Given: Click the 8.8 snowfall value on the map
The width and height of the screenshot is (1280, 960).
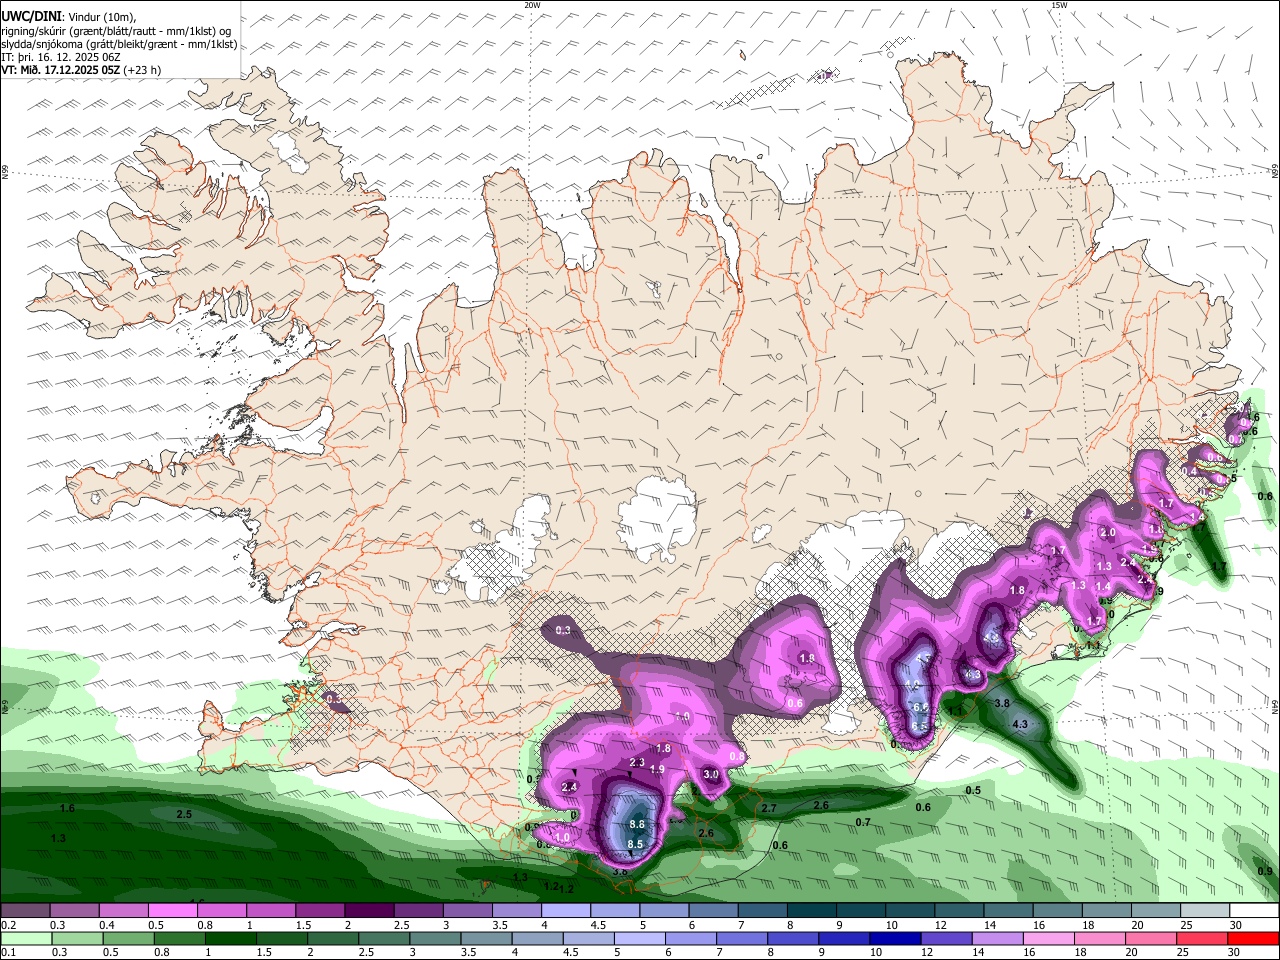Looking at the screenshot, I should point(637,825).
